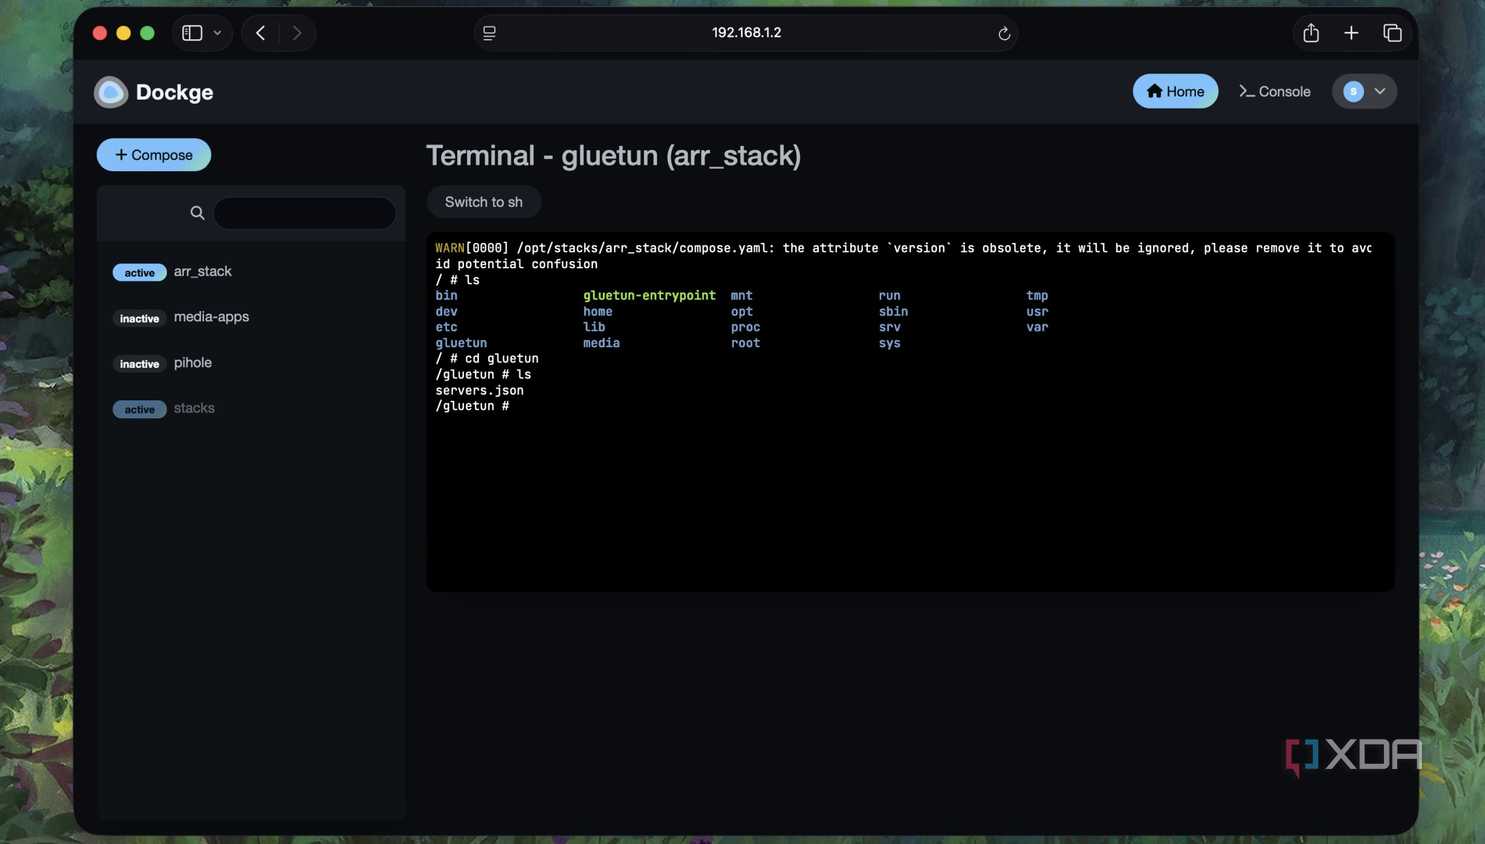Open the Safari share icon
Viewport: 1485px width, 844px height.
[1311, 32]
